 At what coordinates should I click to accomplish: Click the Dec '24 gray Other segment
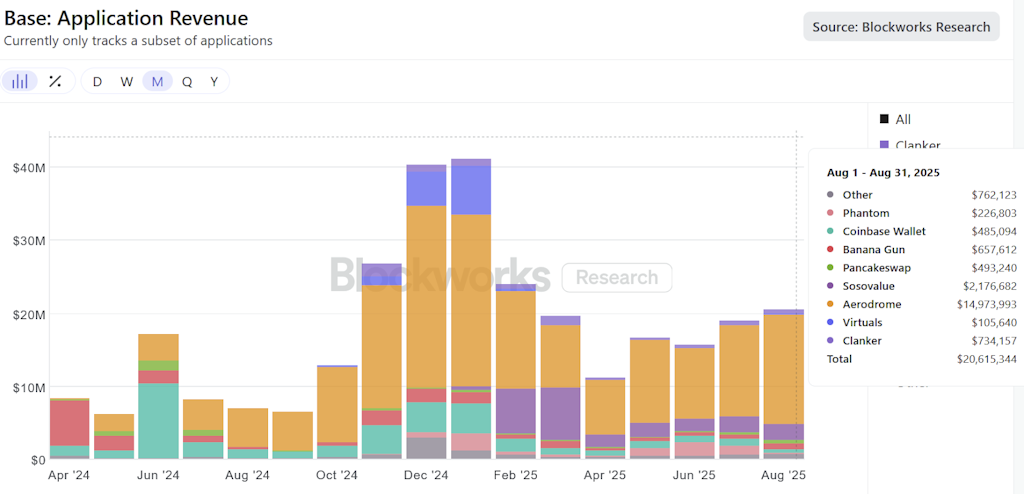pos(426,448)
